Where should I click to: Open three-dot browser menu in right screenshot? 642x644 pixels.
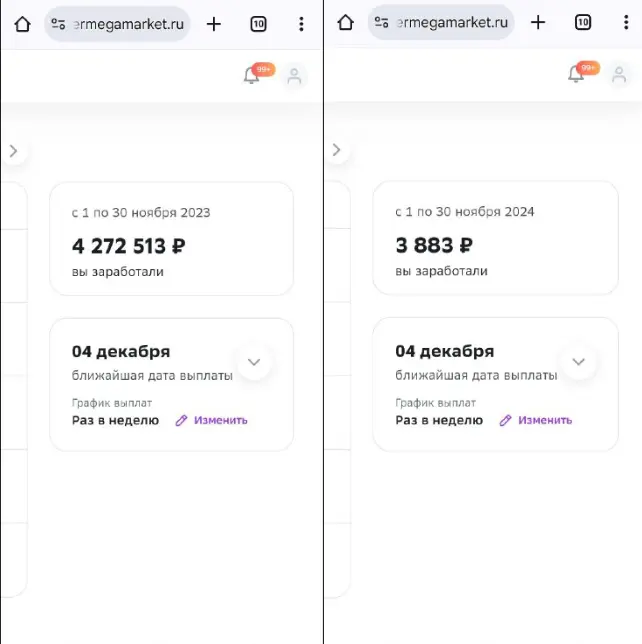(626, 23)
